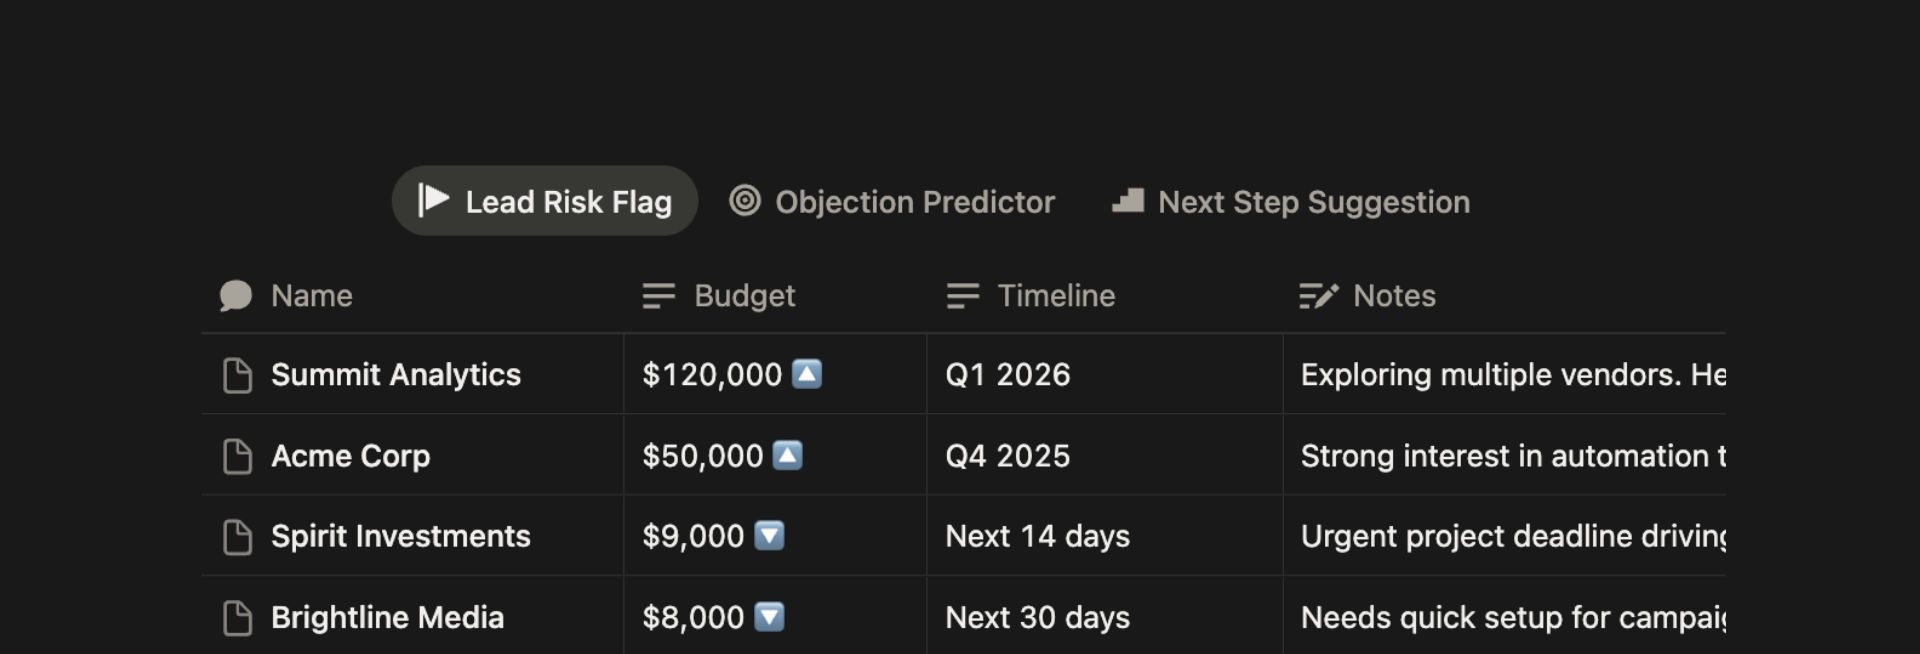
Task: Click the bar chart icon beside Next Step Suggestion
Action: (x=1126, y=201)
